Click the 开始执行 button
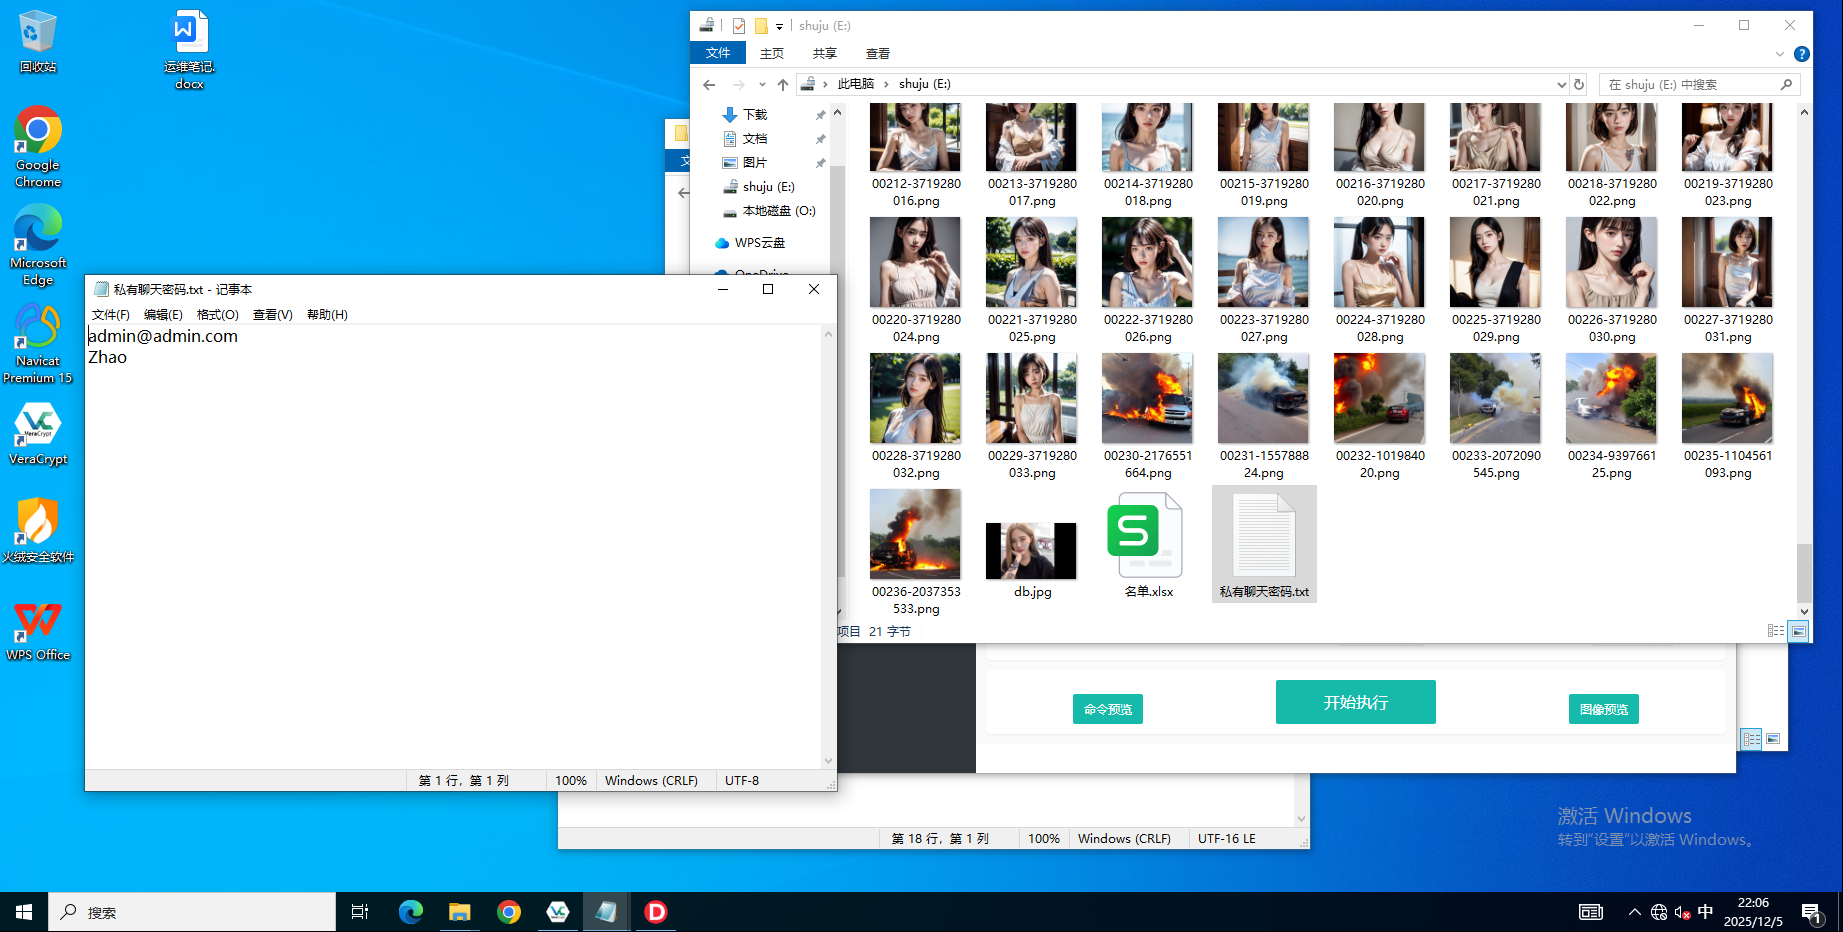The height and width of the screenshot is (932, 1843). pos(1355,702)
